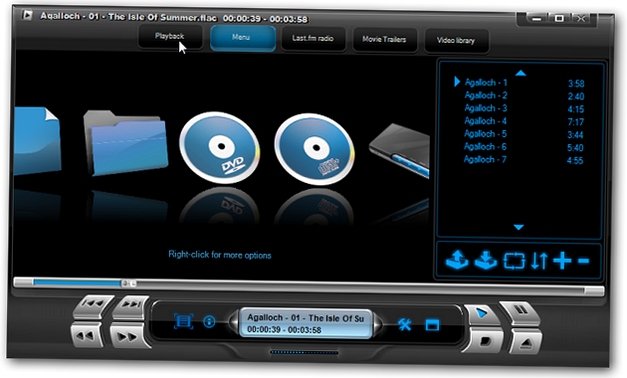
Task: Toggle the repeat loop icon
Action: click(x=514, y=261)
